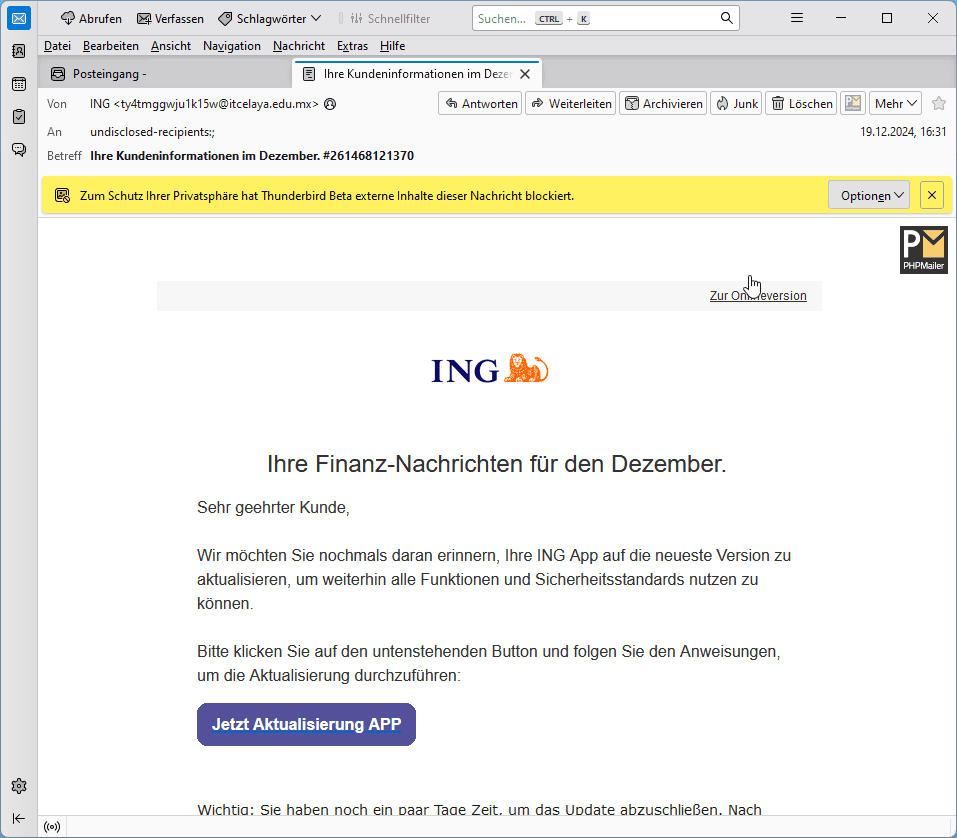Click the sender contact icon next to address
This screenshot has width=957, height=838.
point(330,104)
